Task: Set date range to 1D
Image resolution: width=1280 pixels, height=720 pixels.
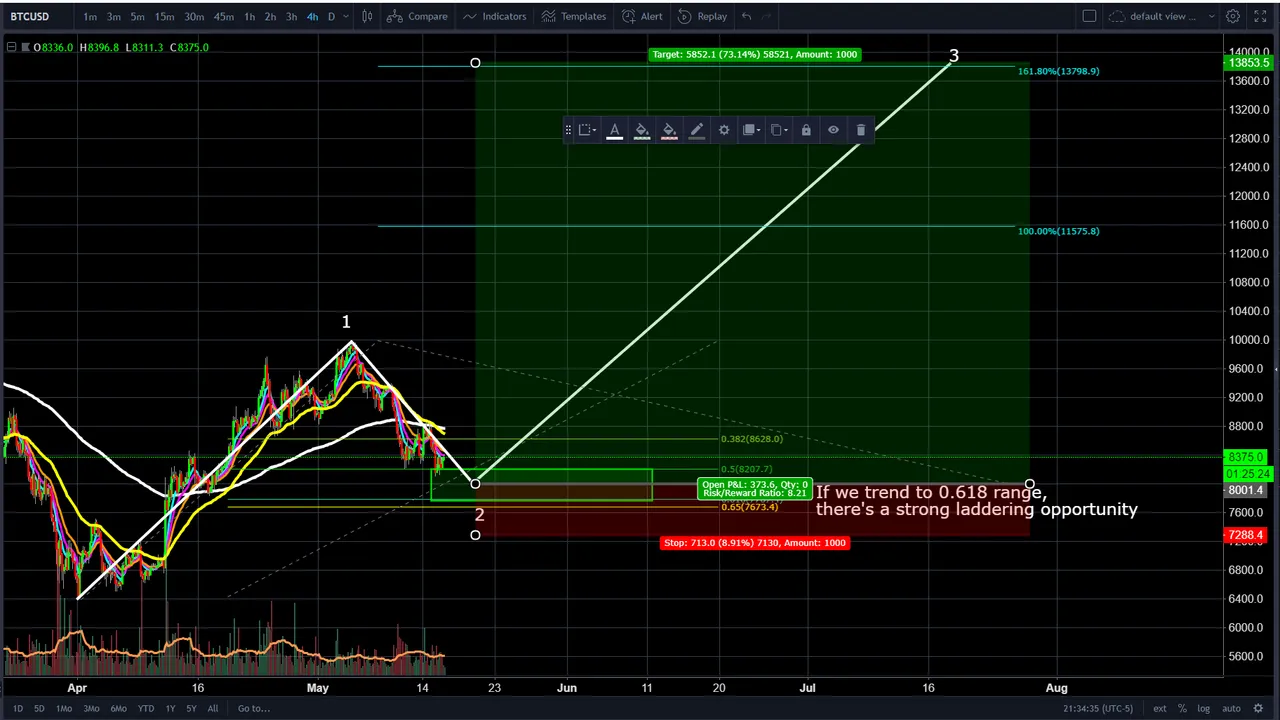Action: pyautogui.click(x=18, y=708)
